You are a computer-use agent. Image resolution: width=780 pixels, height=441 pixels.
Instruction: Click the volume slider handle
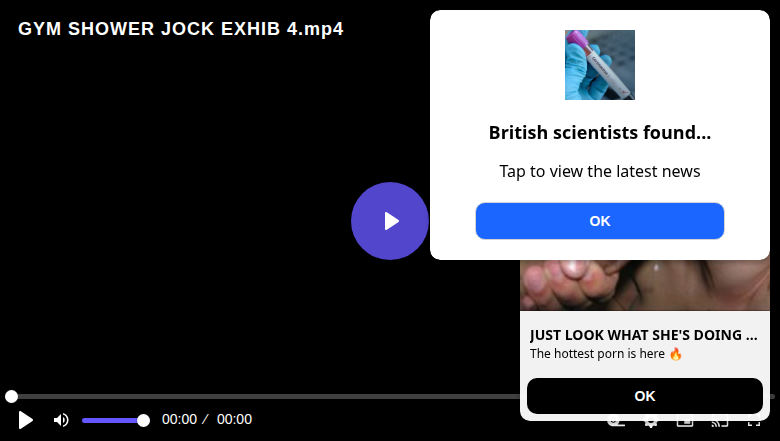click(143, 421)
